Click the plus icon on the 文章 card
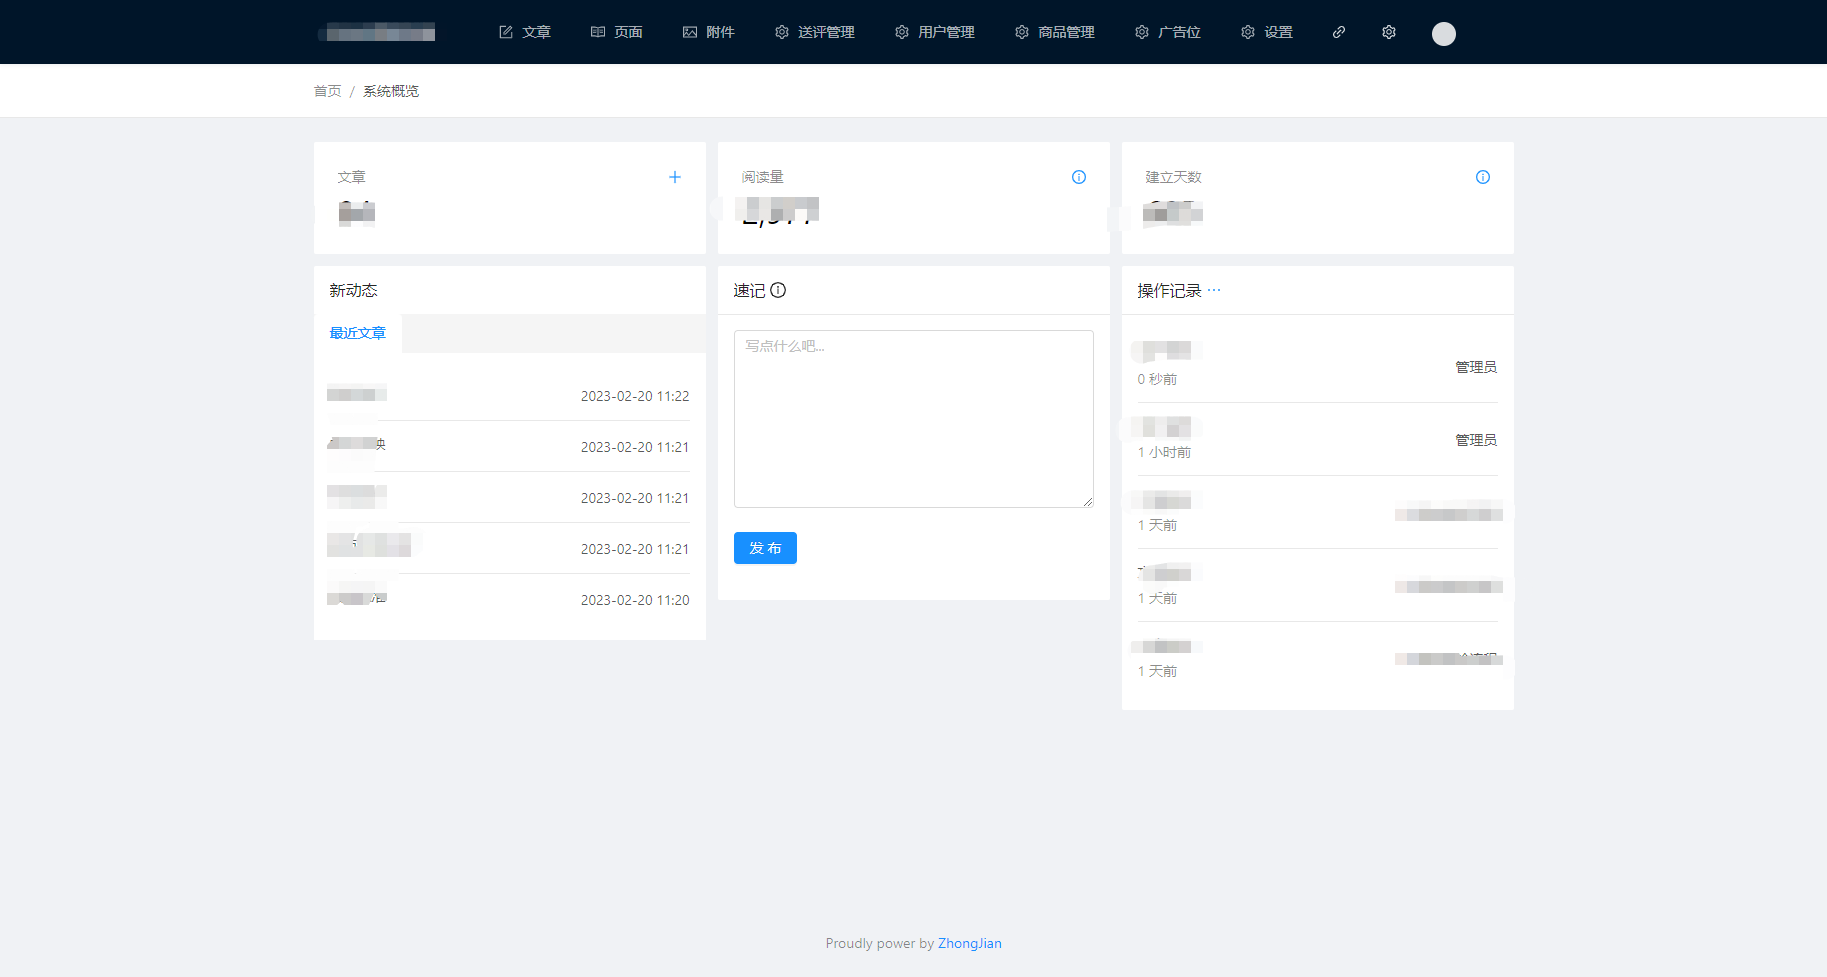This screenshot has height=977, width=1827. (675, 177)
